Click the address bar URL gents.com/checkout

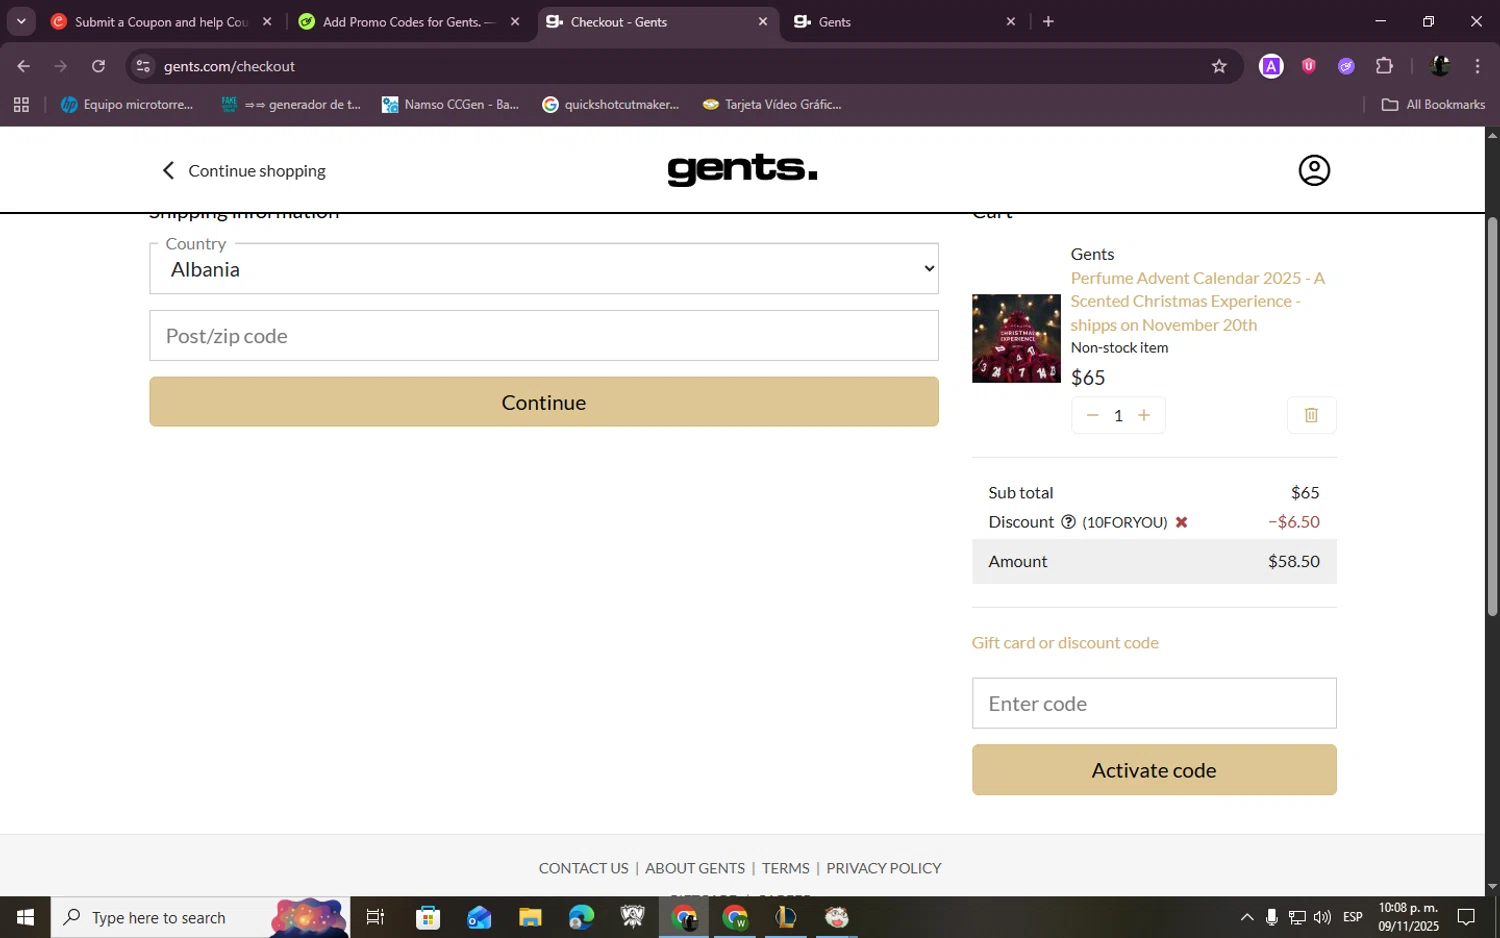229,66
